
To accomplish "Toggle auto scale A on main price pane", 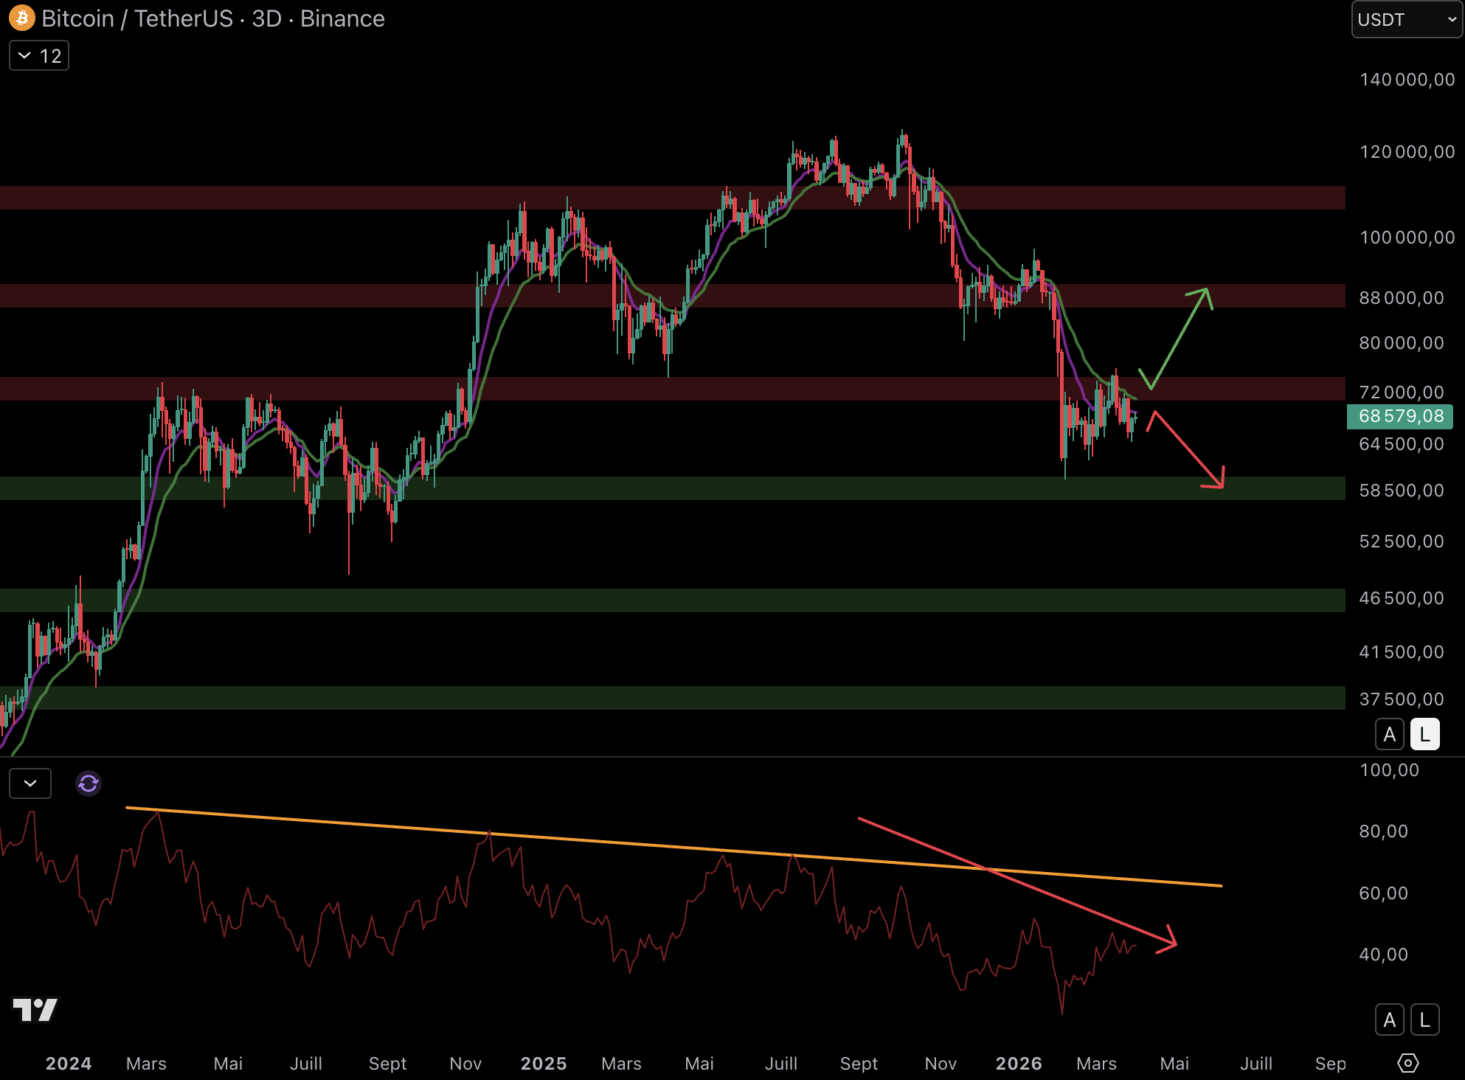I will tap(1389, 735).
